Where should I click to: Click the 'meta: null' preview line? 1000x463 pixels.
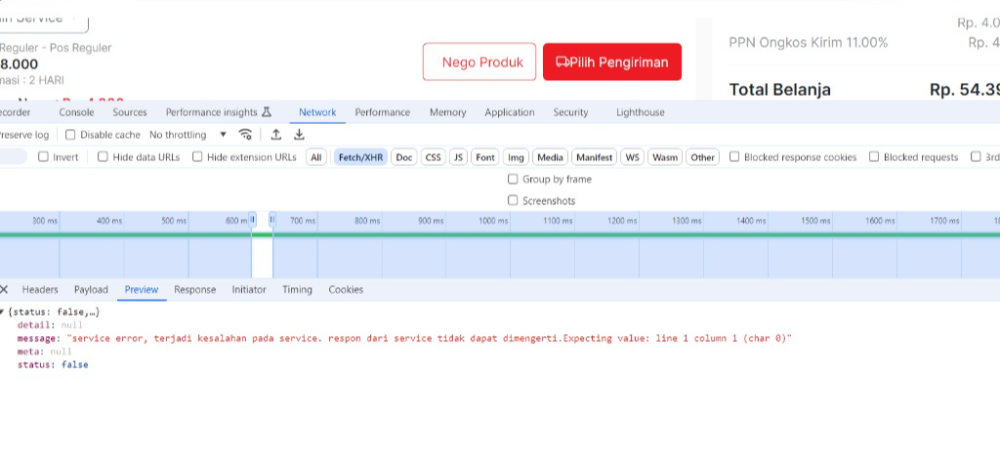pyautogui.click(x=45, y=351)
